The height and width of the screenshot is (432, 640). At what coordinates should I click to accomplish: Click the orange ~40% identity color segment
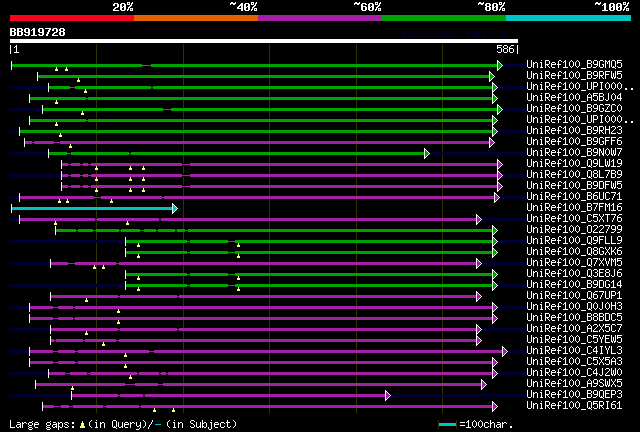point(196,18)
